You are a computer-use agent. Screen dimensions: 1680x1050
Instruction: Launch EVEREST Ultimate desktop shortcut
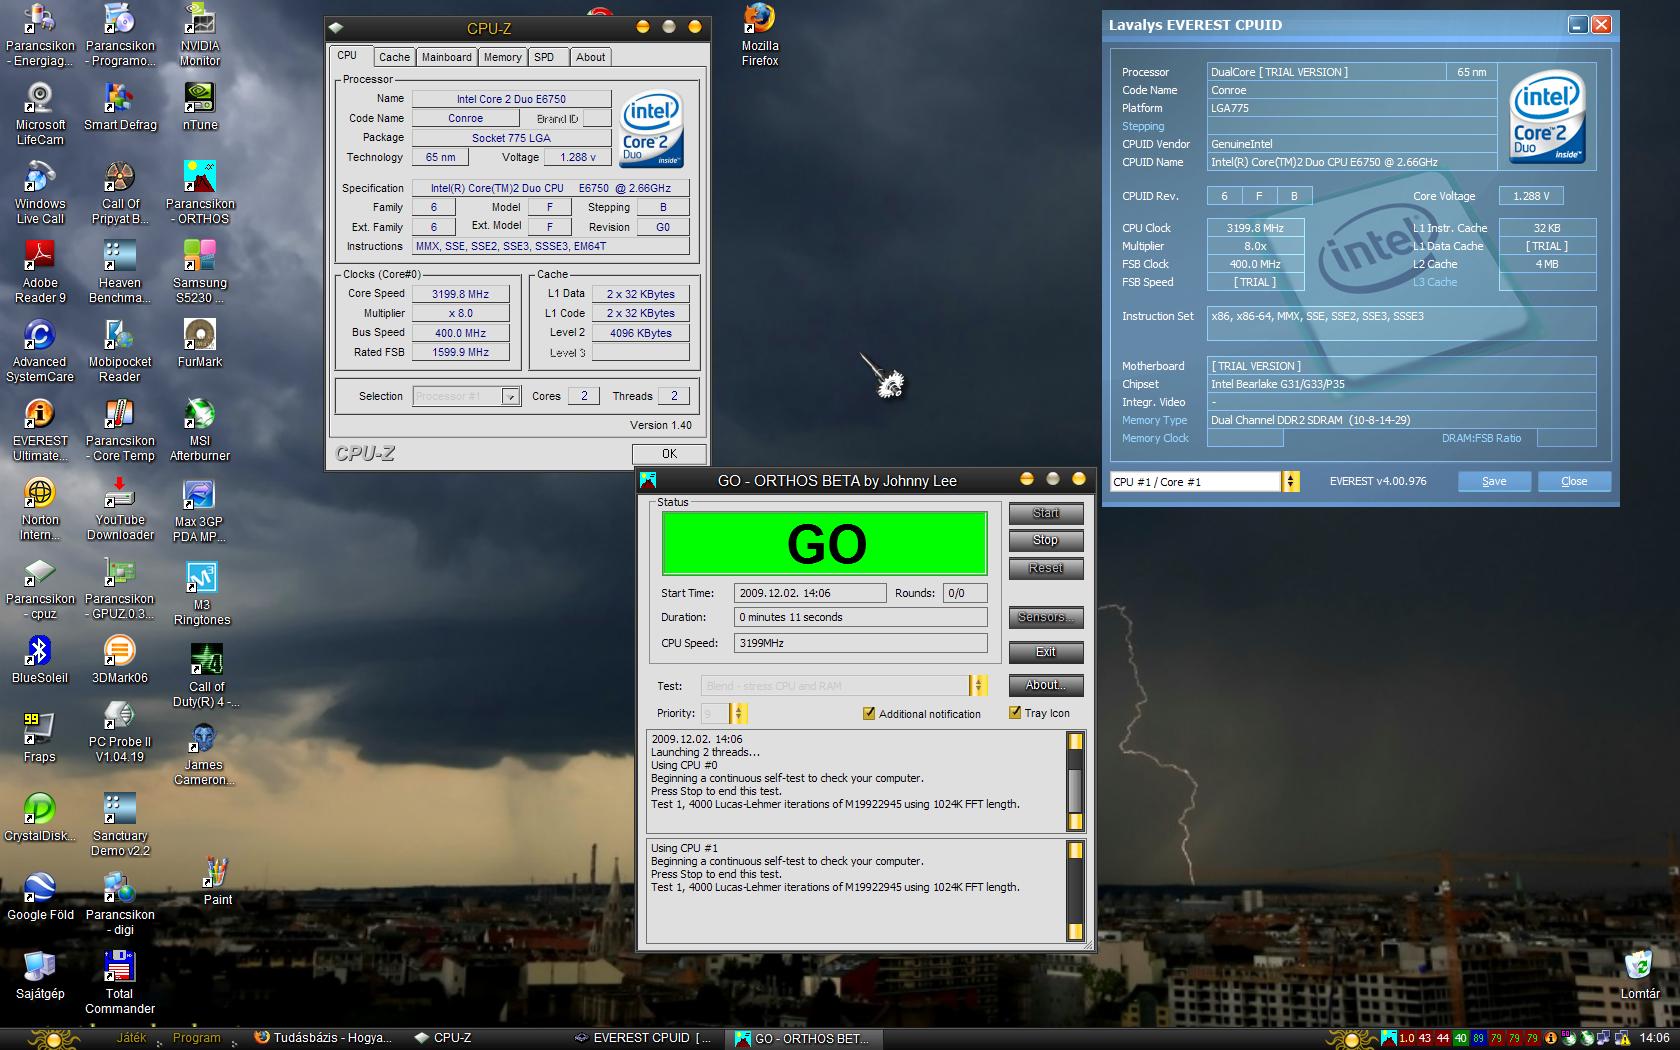point(40,429)
